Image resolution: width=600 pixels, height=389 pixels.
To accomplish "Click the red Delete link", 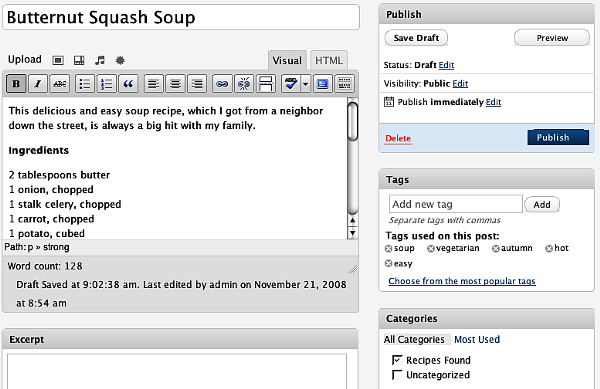I will [x=398, y=138].
